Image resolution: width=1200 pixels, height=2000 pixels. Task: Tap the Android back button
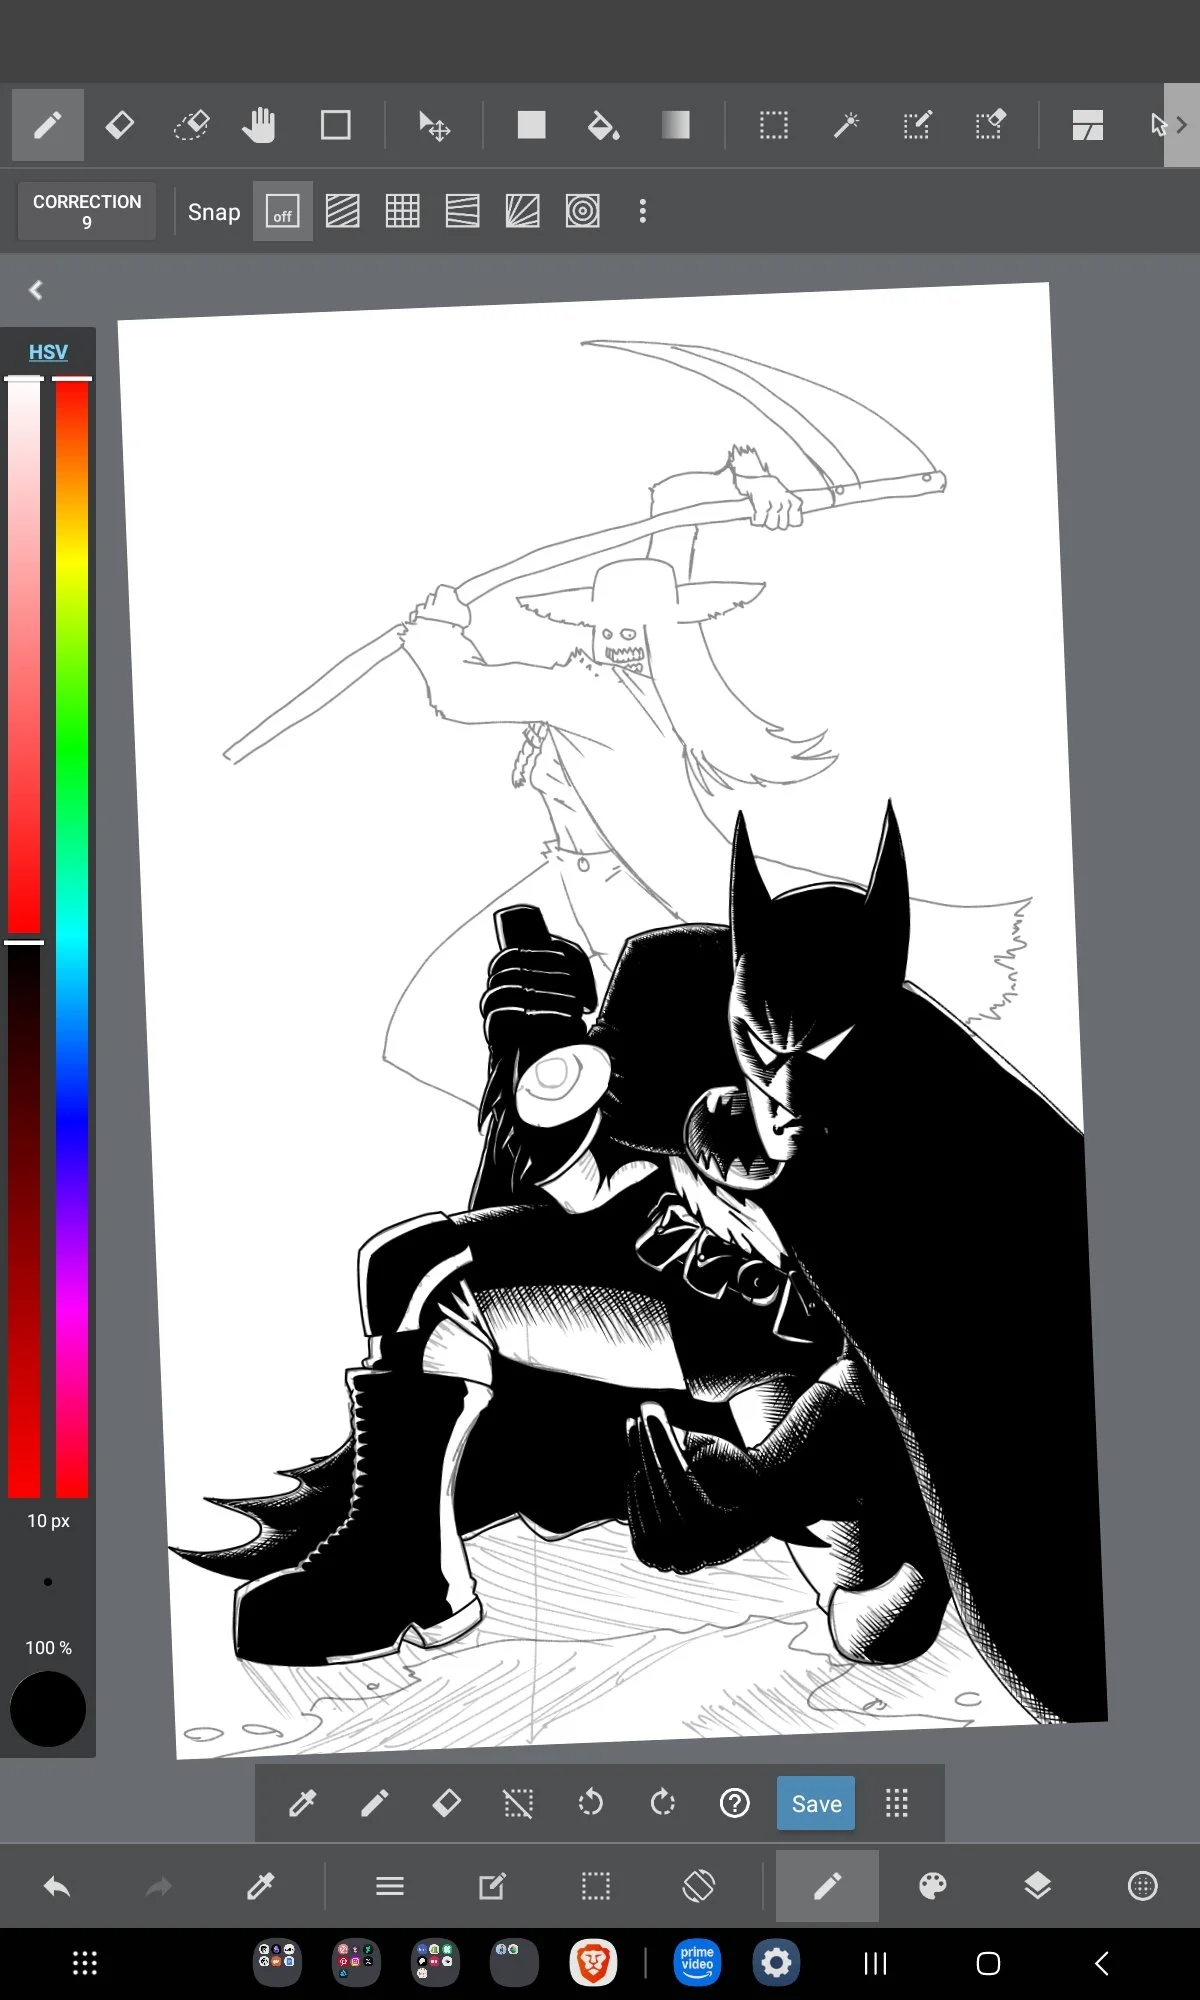point(1101,1963)
